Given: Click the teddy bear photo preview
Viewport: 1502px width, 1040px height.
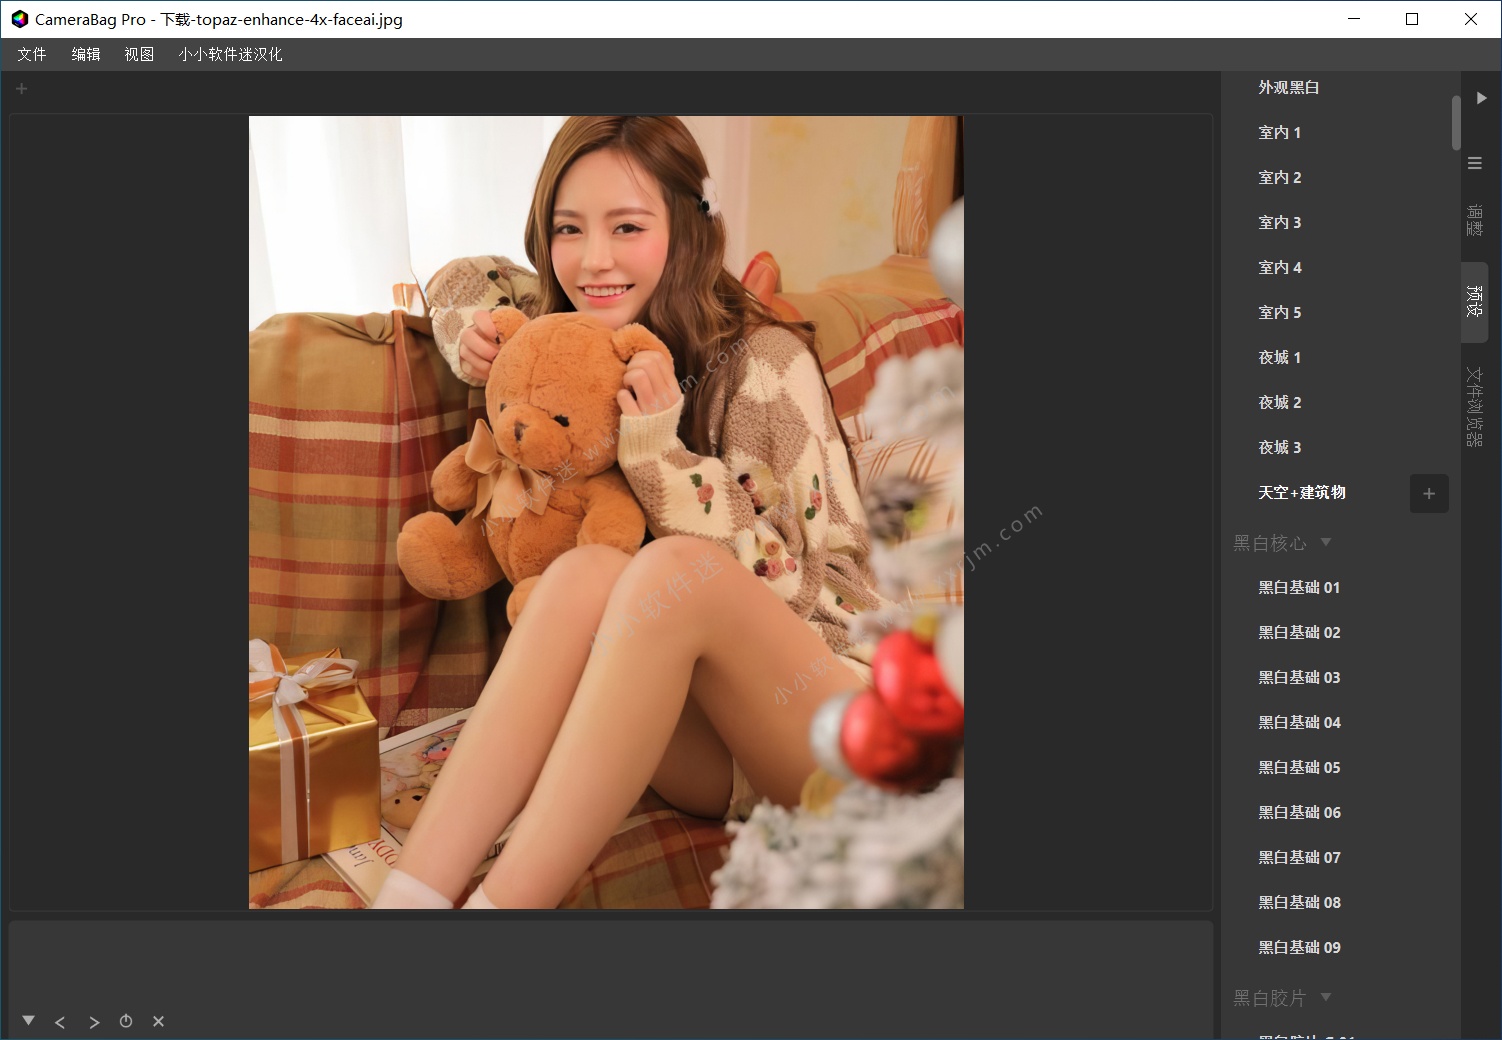Looking at the screenshot, I should (x=606, y=512).
